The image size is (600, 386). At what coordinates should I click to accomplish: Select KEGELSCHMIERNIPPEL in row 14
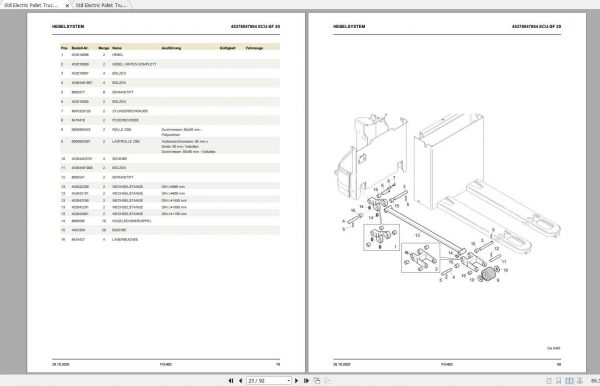[131, 221]
